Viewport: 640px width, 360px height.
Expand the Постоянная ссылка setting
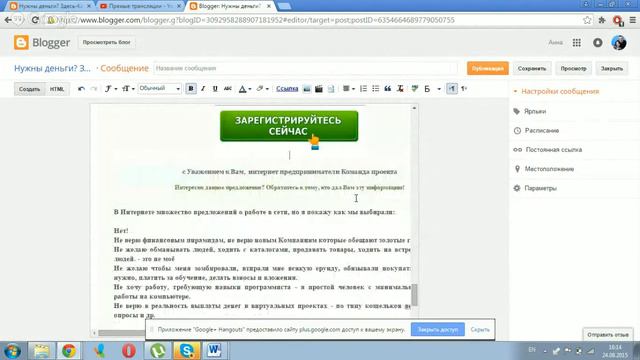tap(553, 150)
